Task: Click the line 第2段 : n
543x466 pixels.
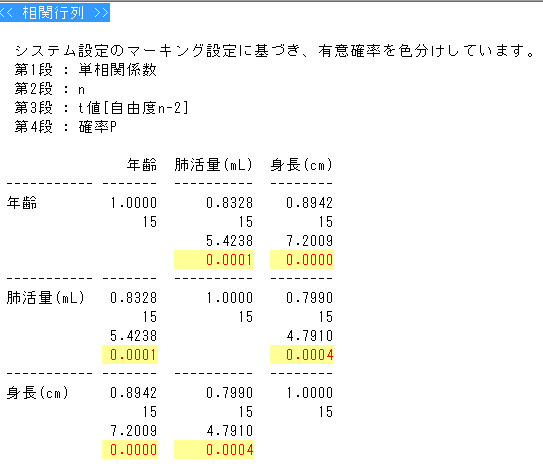Action: 50,89
